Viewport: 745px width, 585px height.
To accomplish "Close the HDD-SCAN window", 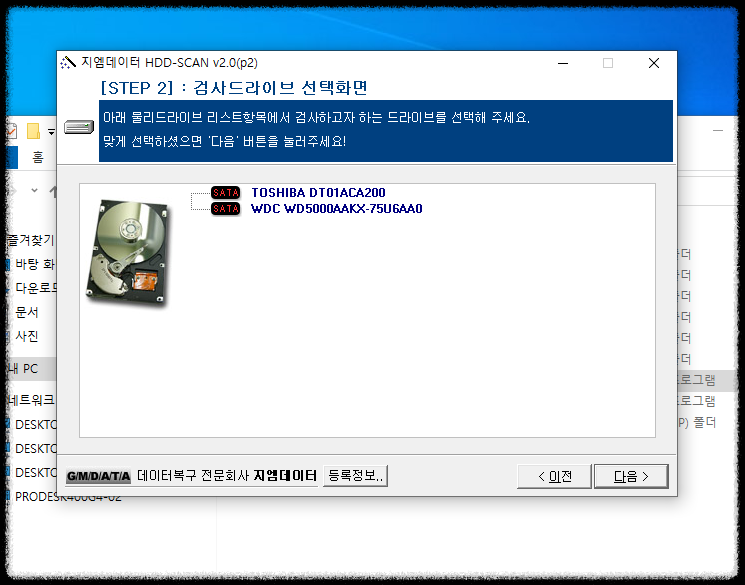I will tap(654, 63).
